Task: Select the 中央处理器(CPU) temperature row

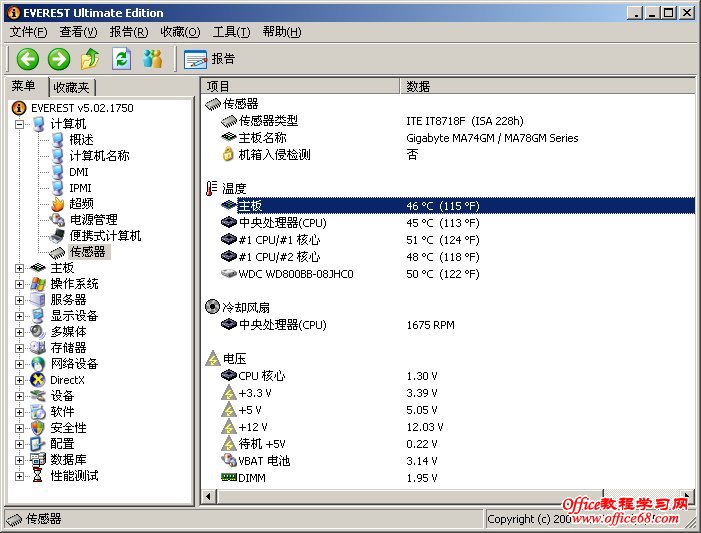Action: pyautogui.click(x=448, y=223)
